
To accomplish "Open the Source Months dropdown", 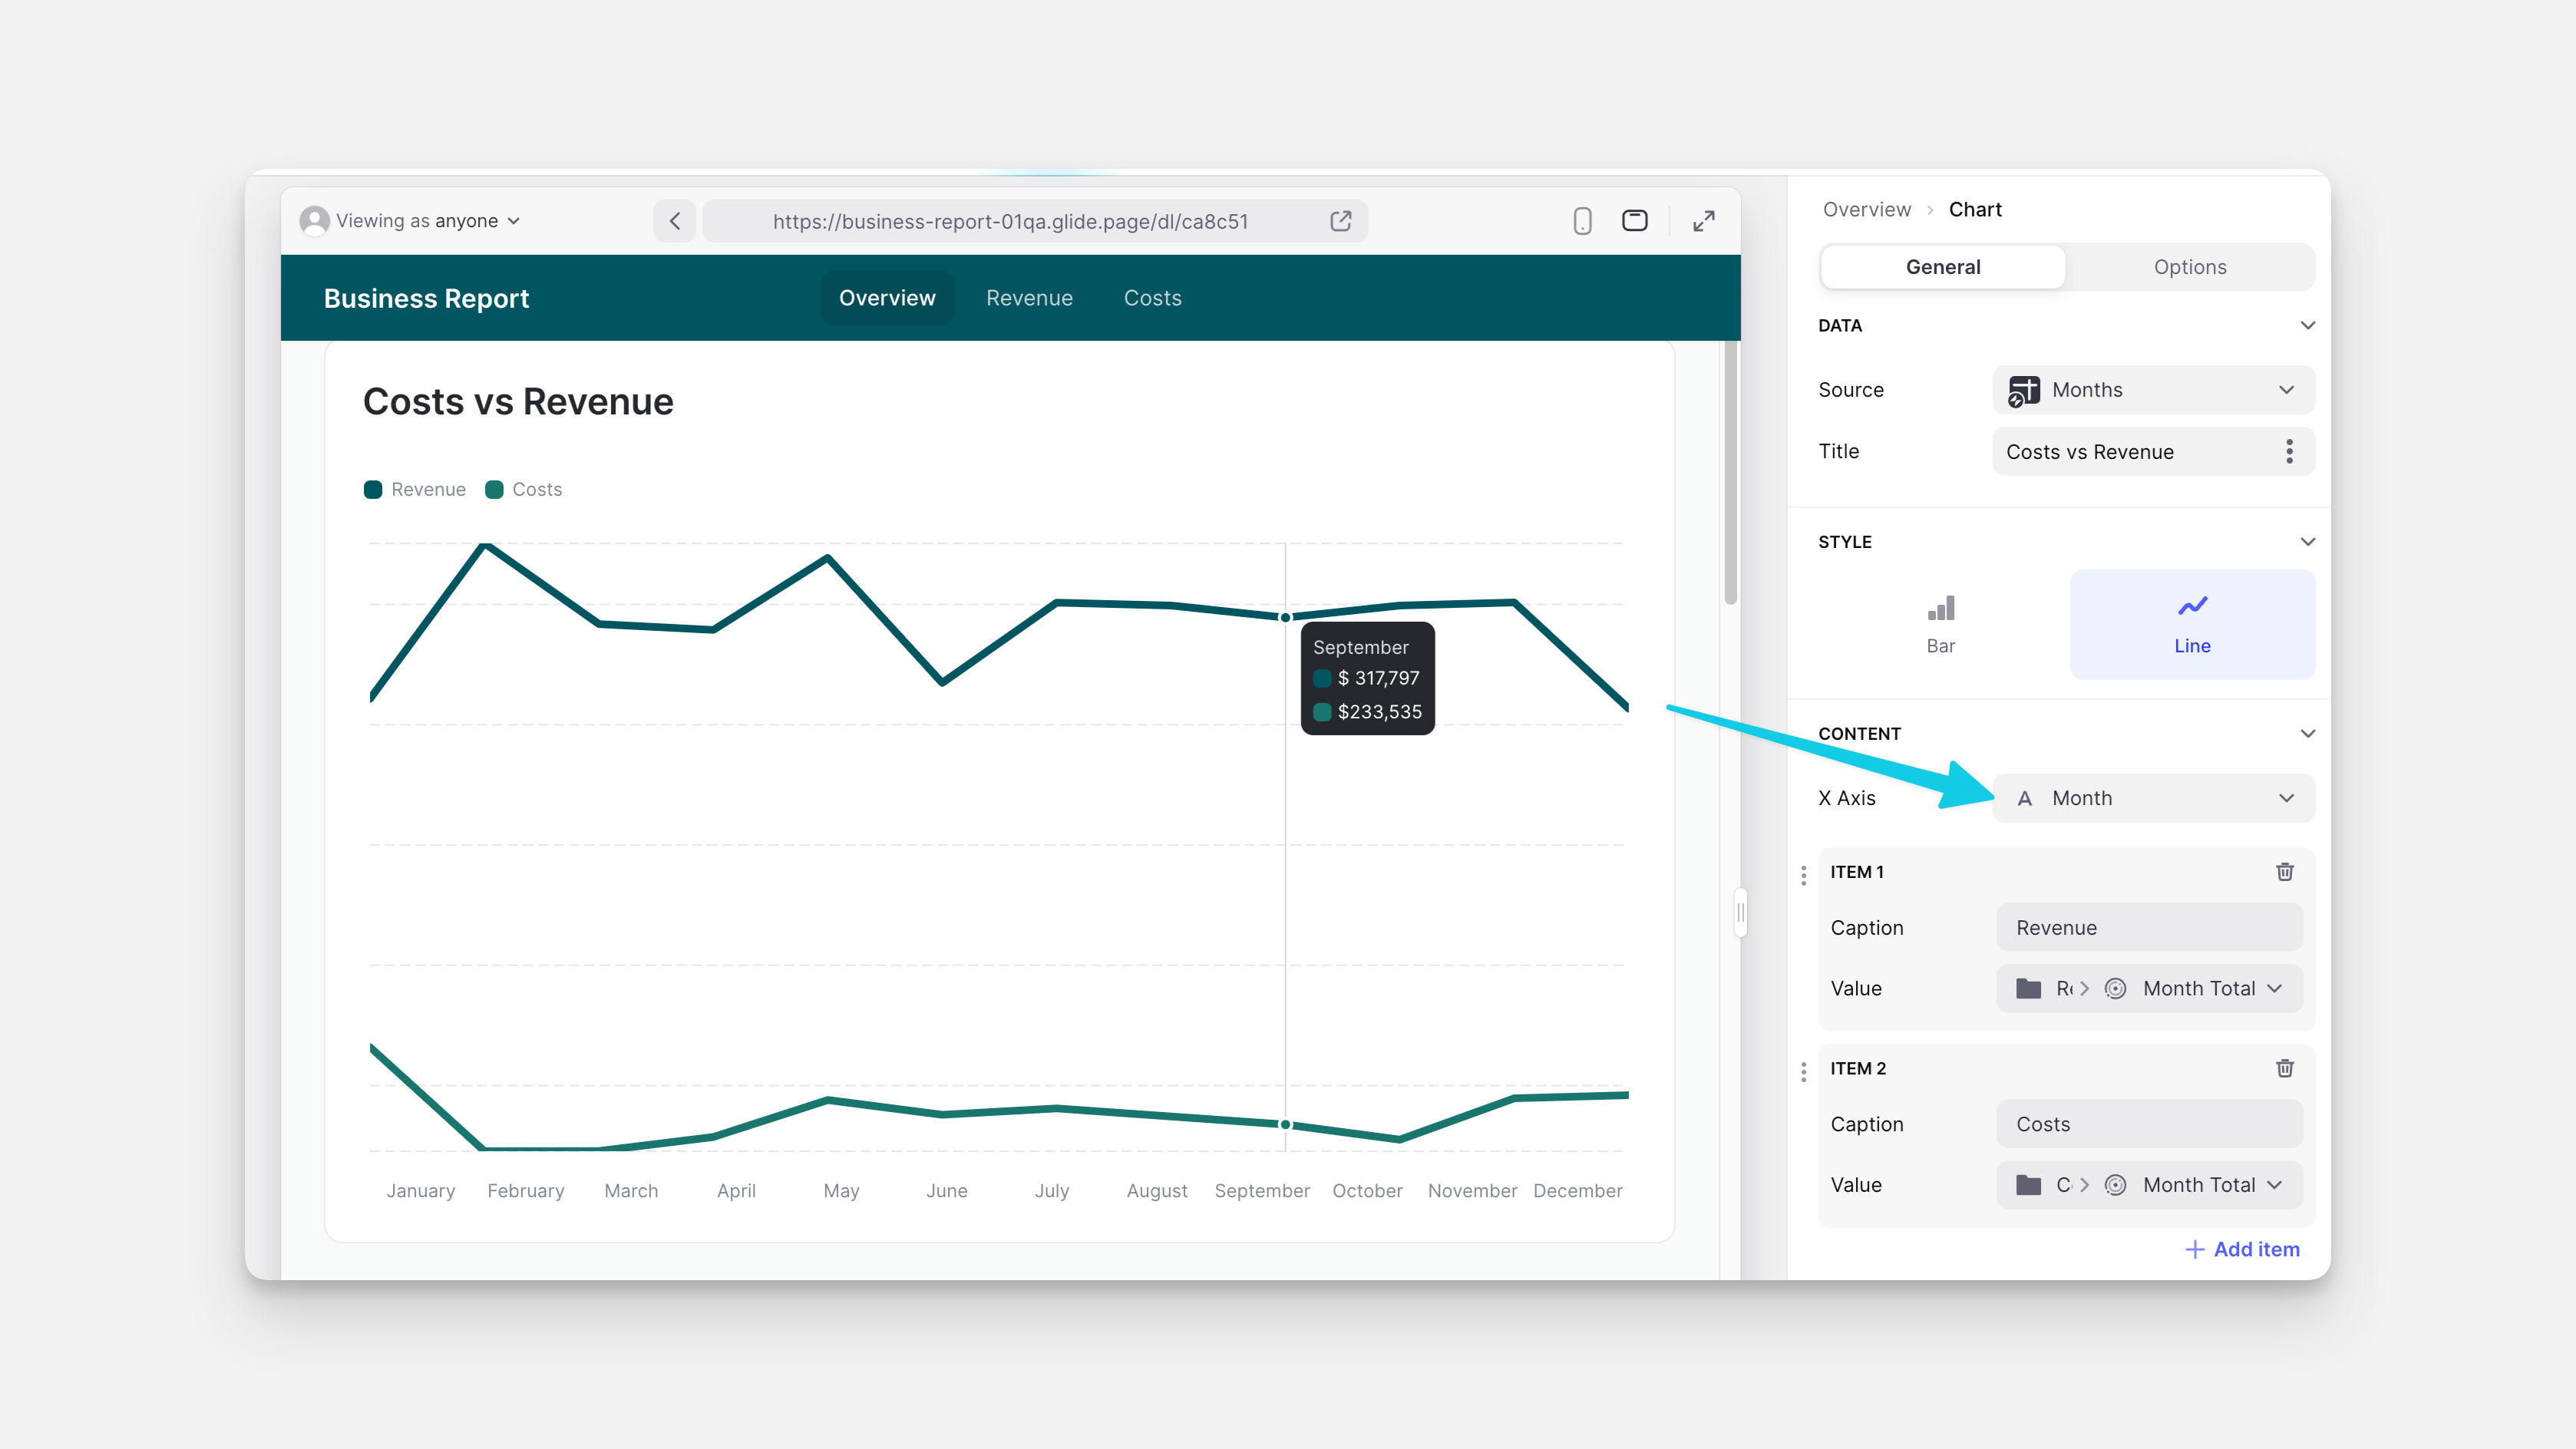I will click(2153, 390).
